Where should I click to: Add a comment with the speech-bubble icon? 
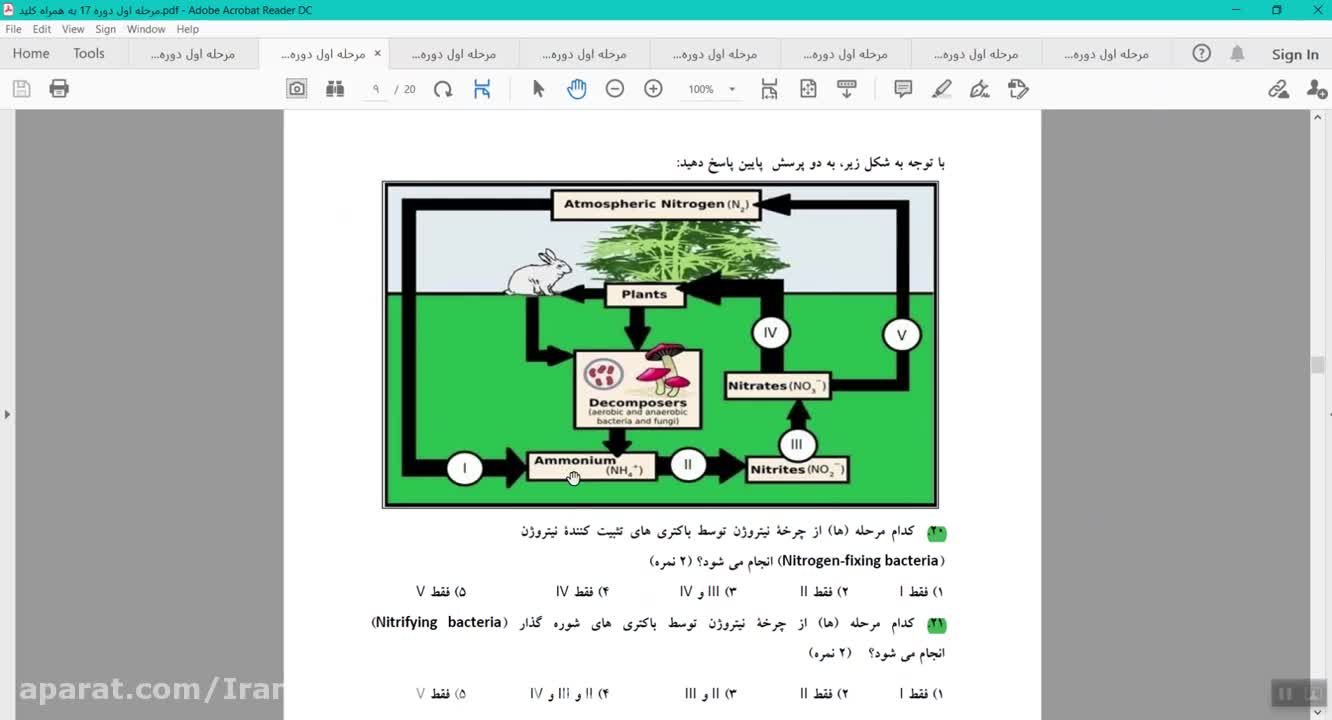(903, 89)
